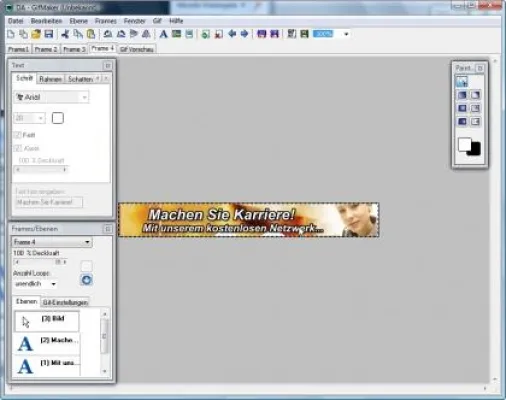Click the light teal icon beside the insert image icon
This screenshot has width=506, height=400.
(189, 34)
